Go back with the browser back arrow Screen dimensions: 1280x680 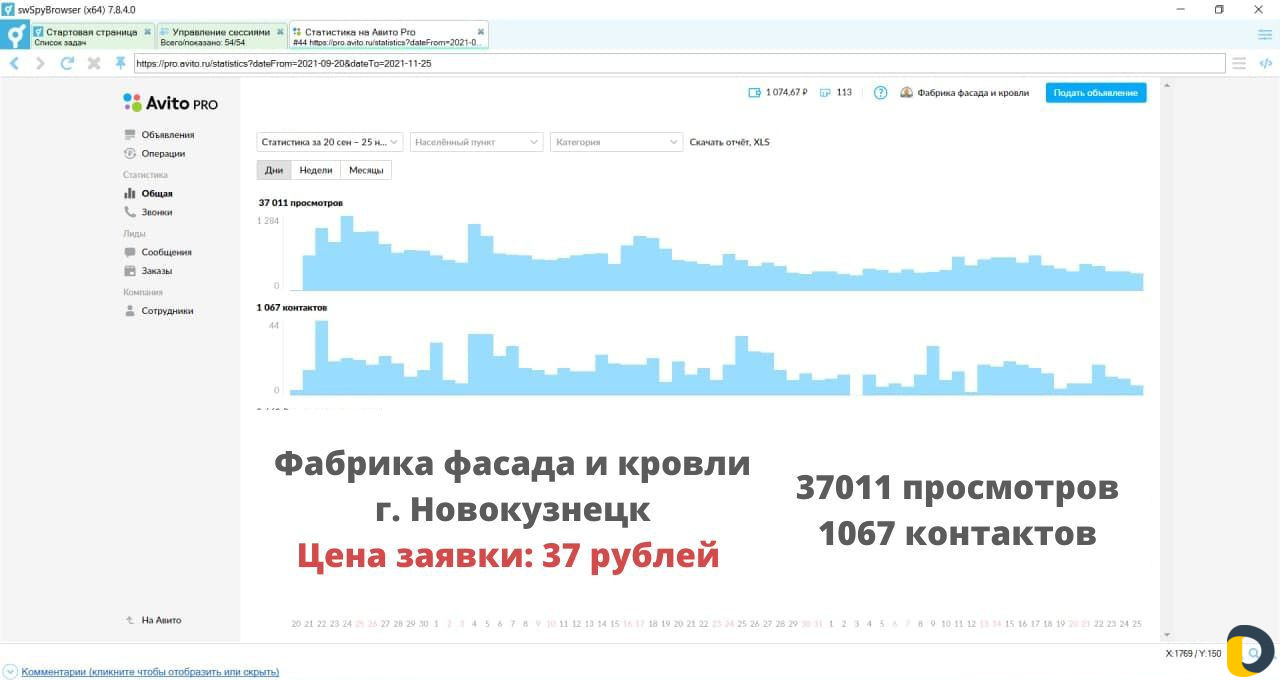point(14,63)
